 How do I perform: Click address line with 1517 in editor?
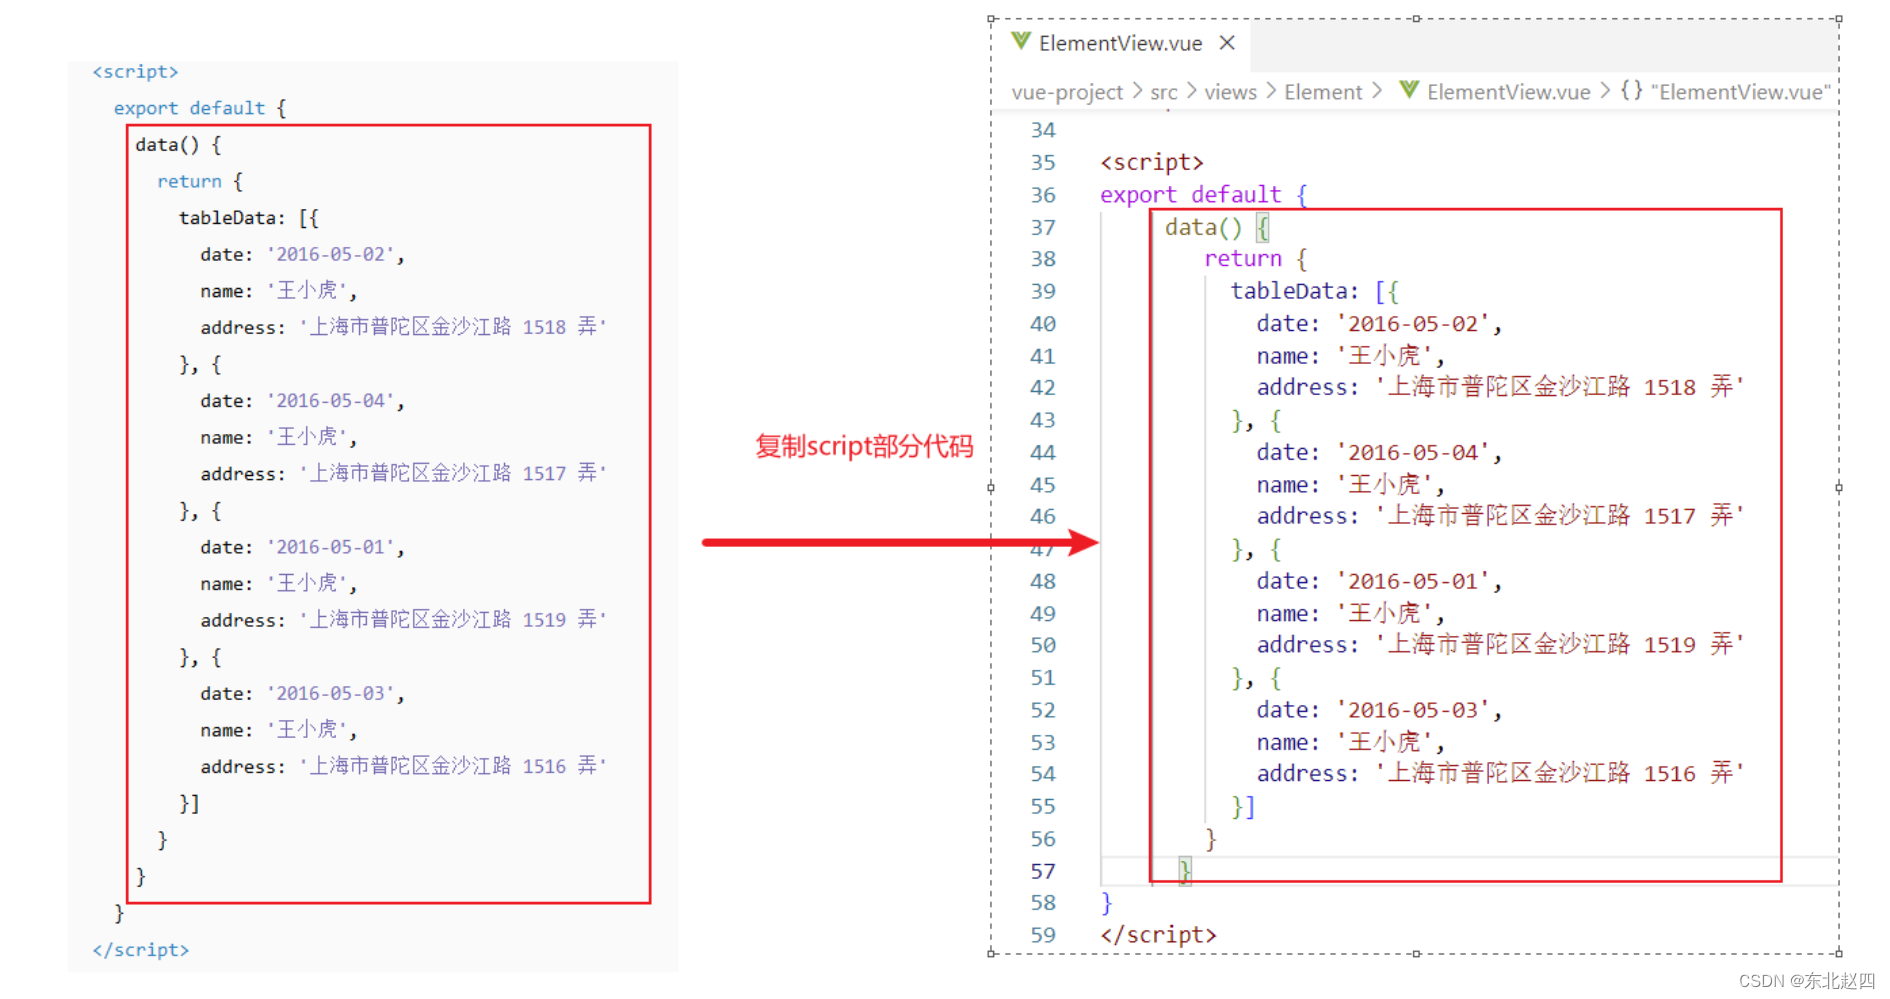tap(1500, 516)
